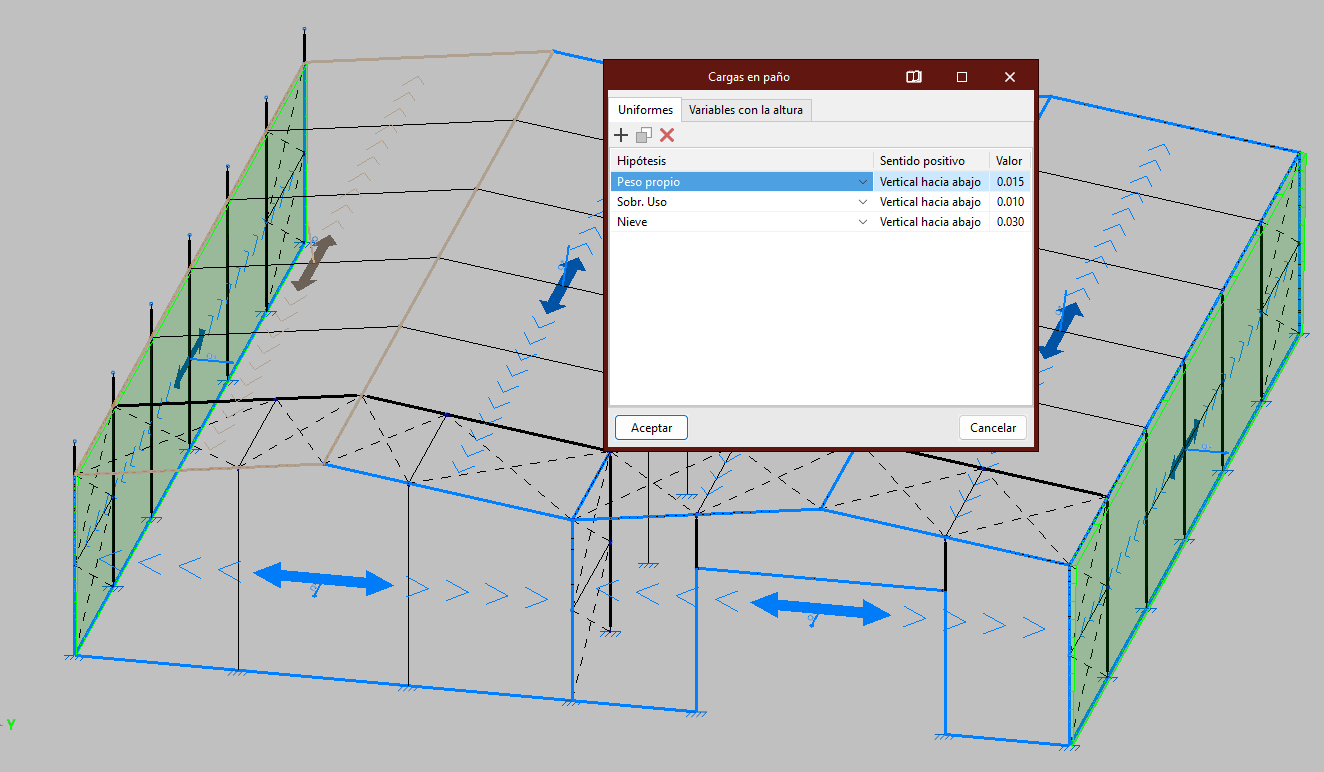Delete the selected load with red X
The height and width of the screenshot is (772, 1324).
[x=667, y=135]
